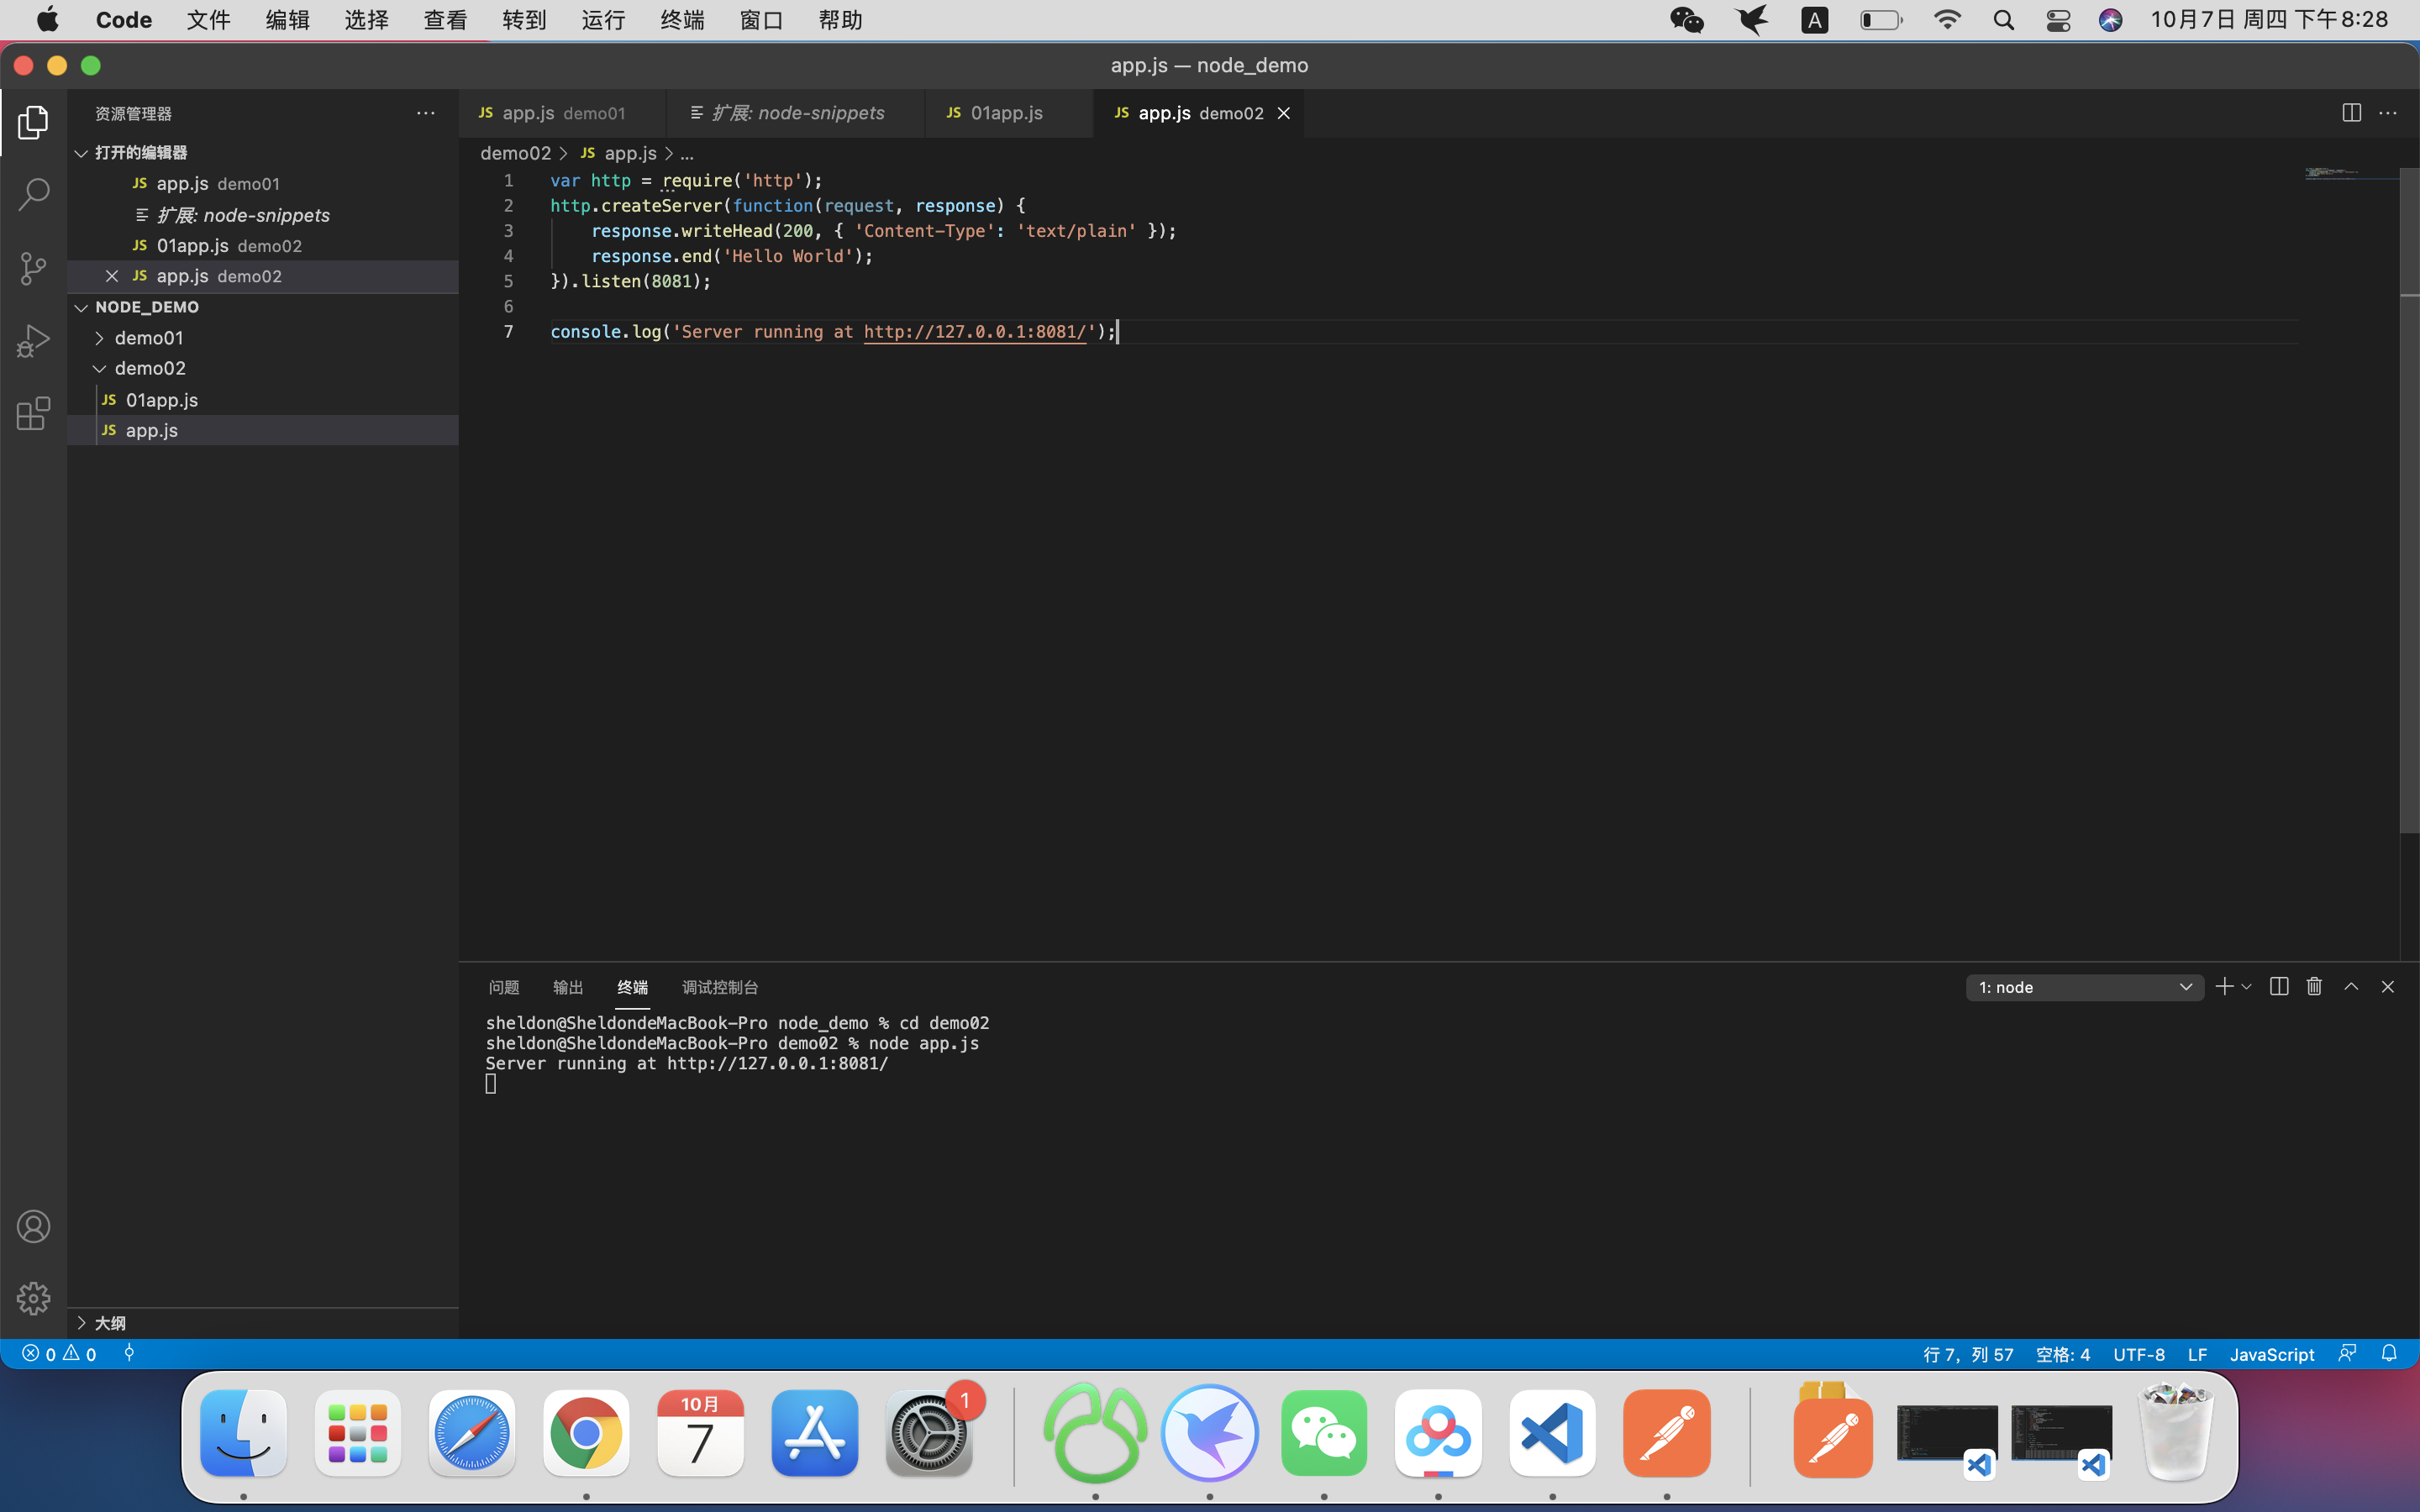This screenshot has width=2420, height=1512.
Task: Open the Wi-Fi status menu
Action: (1947, 20)
